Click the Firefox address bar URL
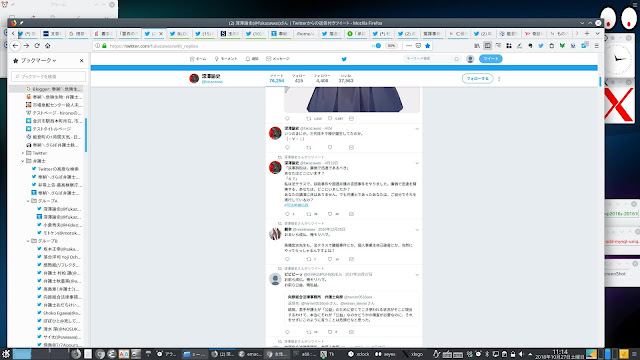The image size is (640, 360). pos(154,46)
